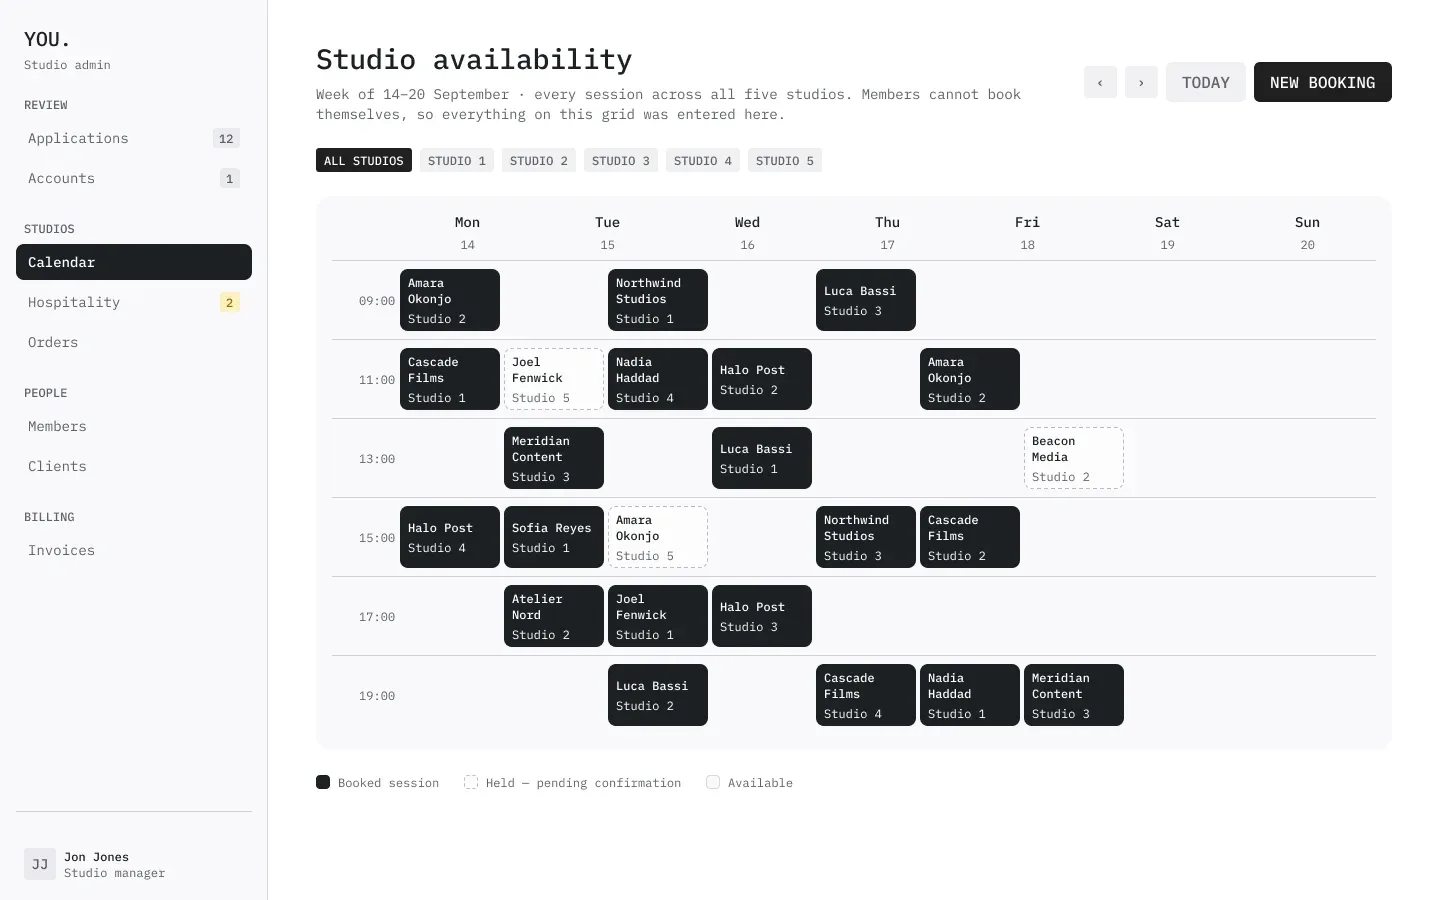
Task: Open Luca Bassi Studio 2 at 19:00
Action: click(658, 695)
